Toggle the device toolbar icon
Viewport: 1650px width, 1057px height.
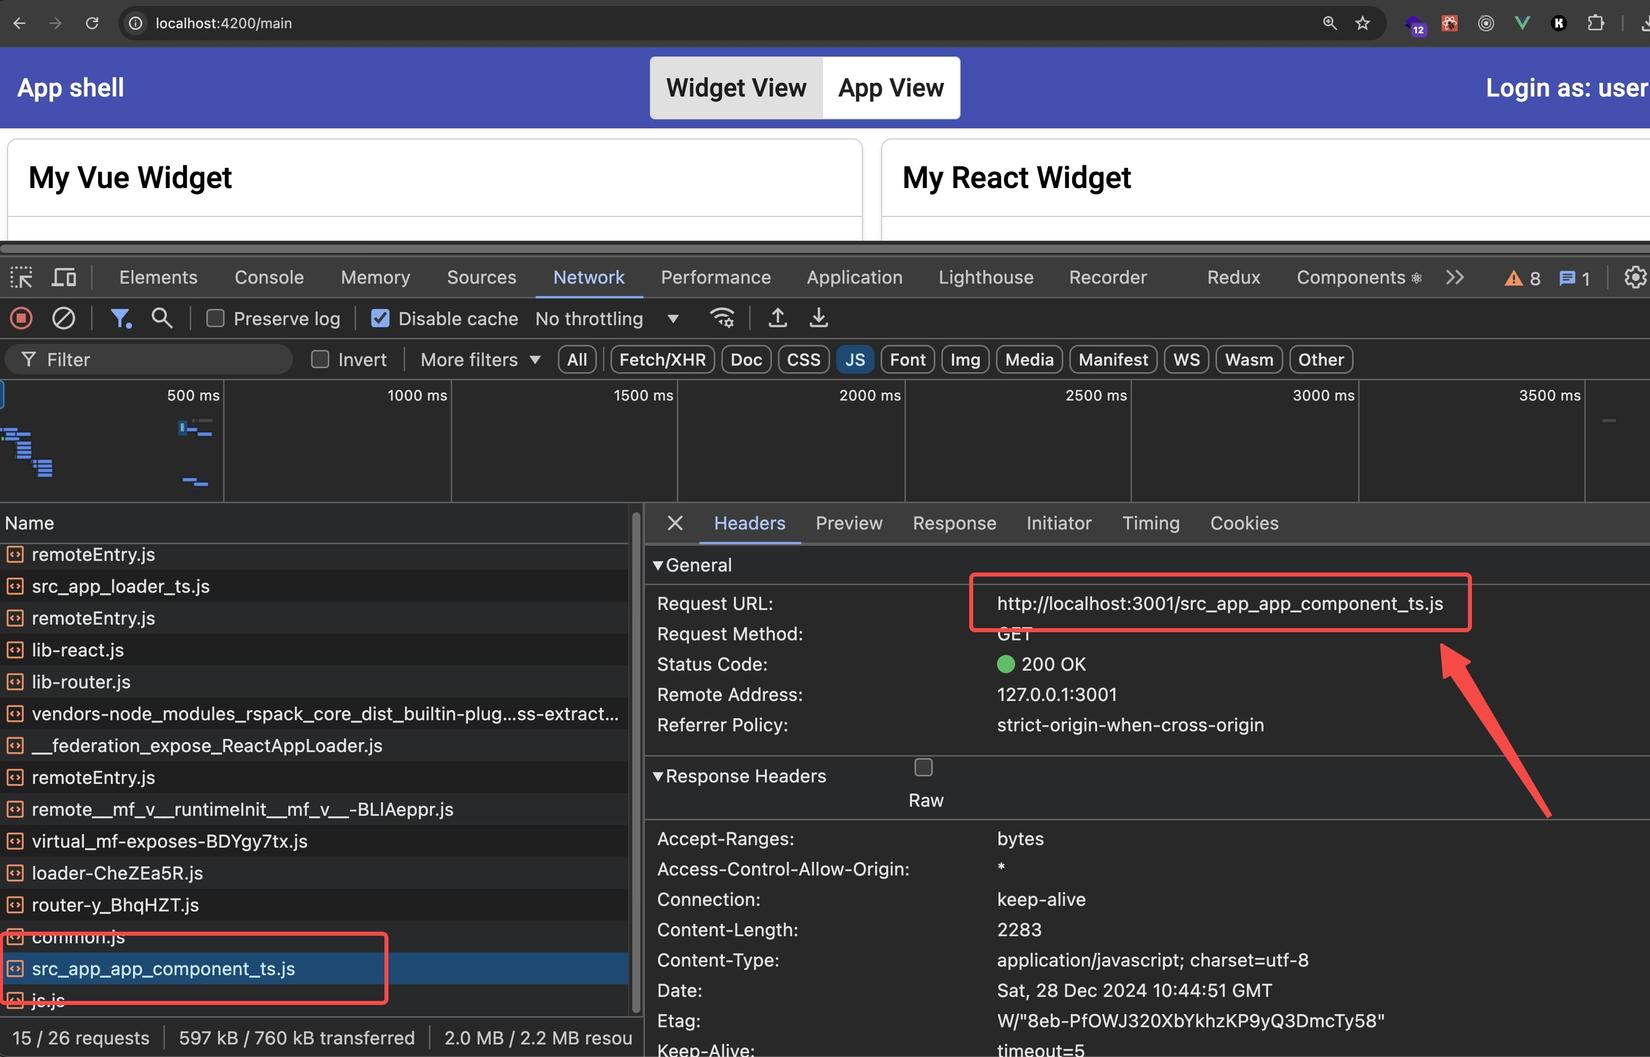(x=64, y=277)
